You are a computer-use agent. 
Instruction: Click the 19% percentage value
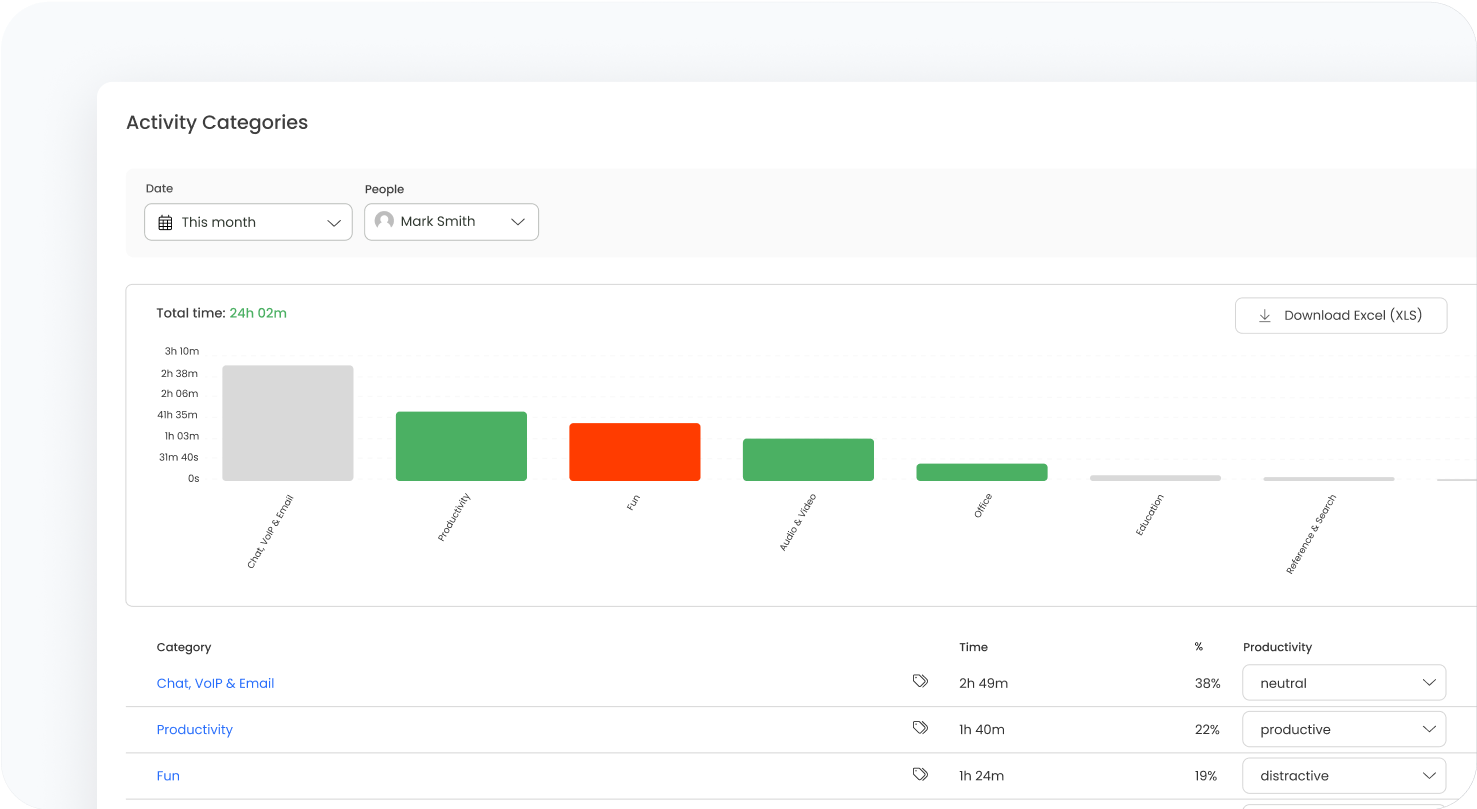(x=1207, y=775)
